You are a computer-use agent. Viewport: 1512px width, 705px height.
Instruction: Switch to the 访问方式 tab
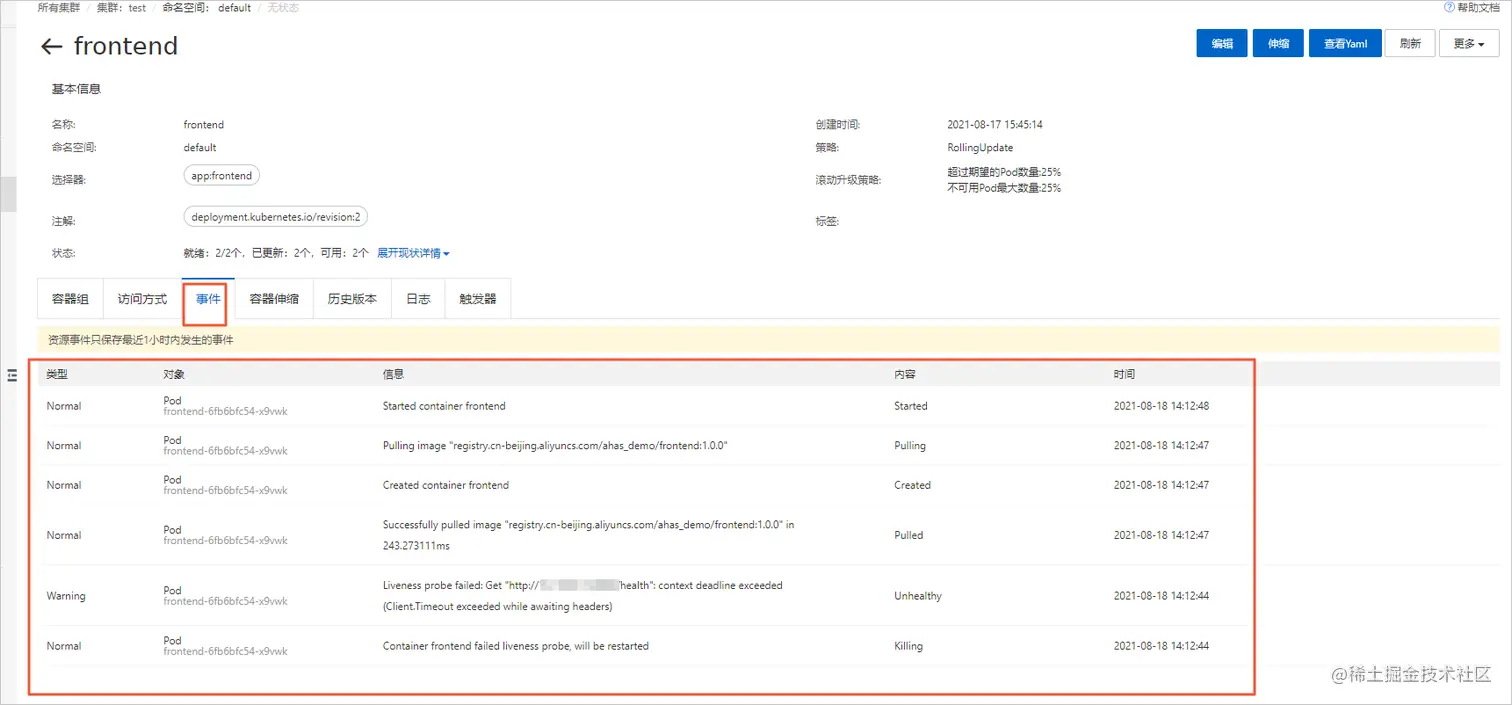(x=142, y=299)
